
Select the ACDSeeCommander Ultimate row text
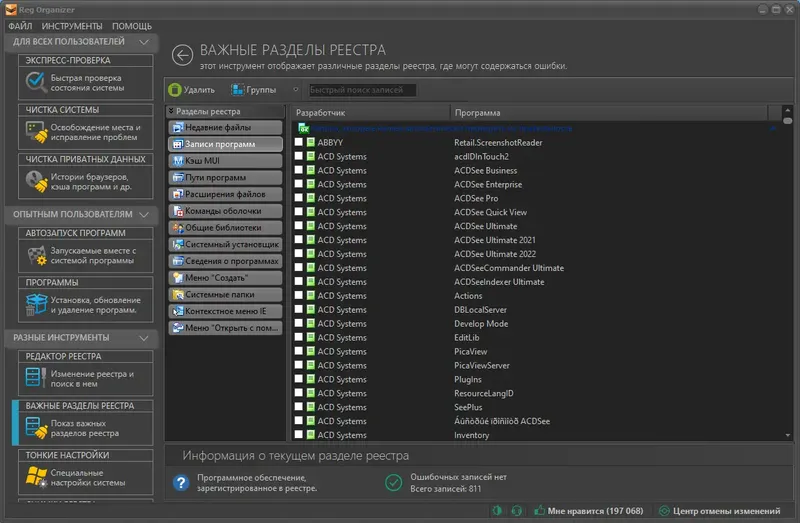click(509, 268)
